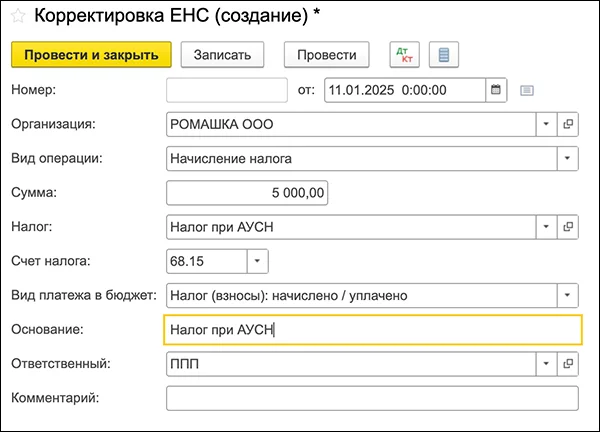The height and width of the screenshot is (432, 600).
Task: Expand the Налог dropdown list
Action: (547, 227)
